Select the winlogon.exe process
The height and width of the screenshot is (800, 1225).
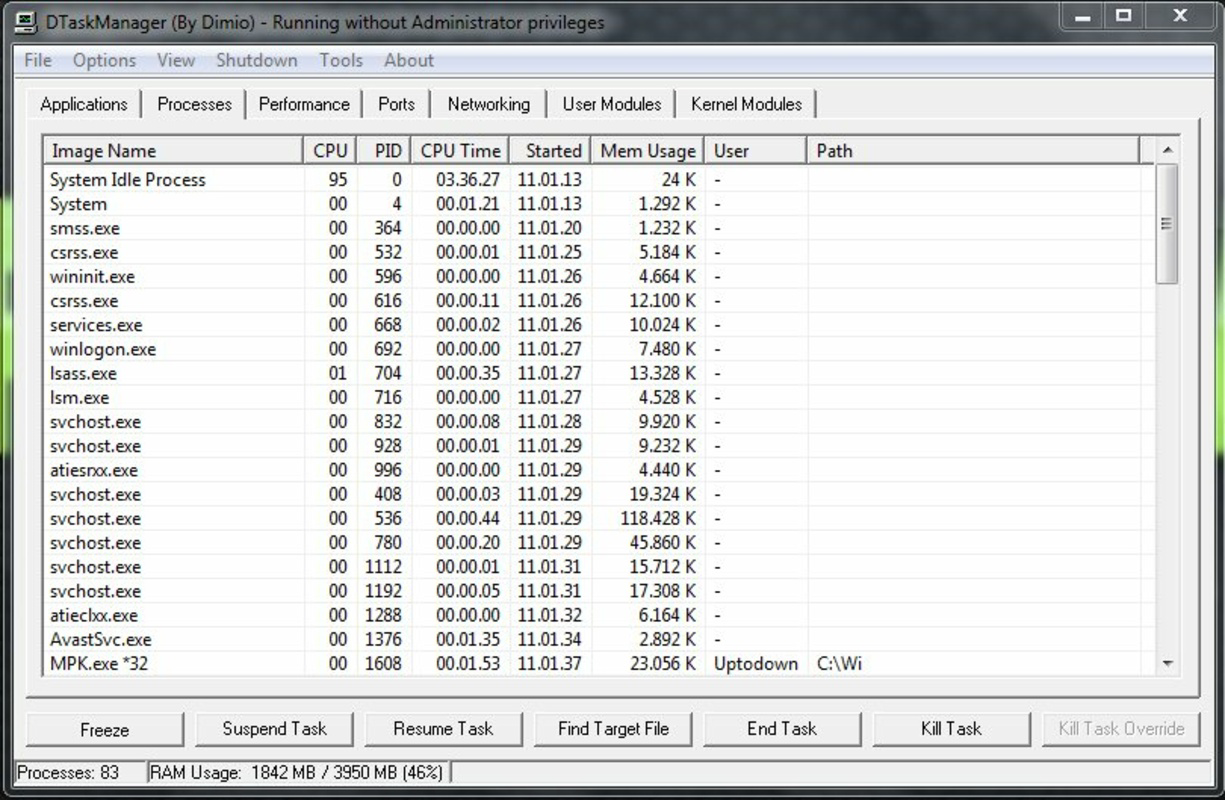[x=598, y=349]
